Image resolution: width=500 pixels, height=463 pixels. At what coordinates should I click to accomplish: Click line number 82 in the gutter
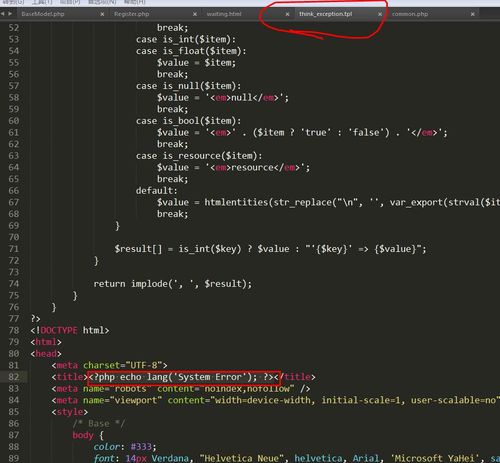(x=14, y=377)
